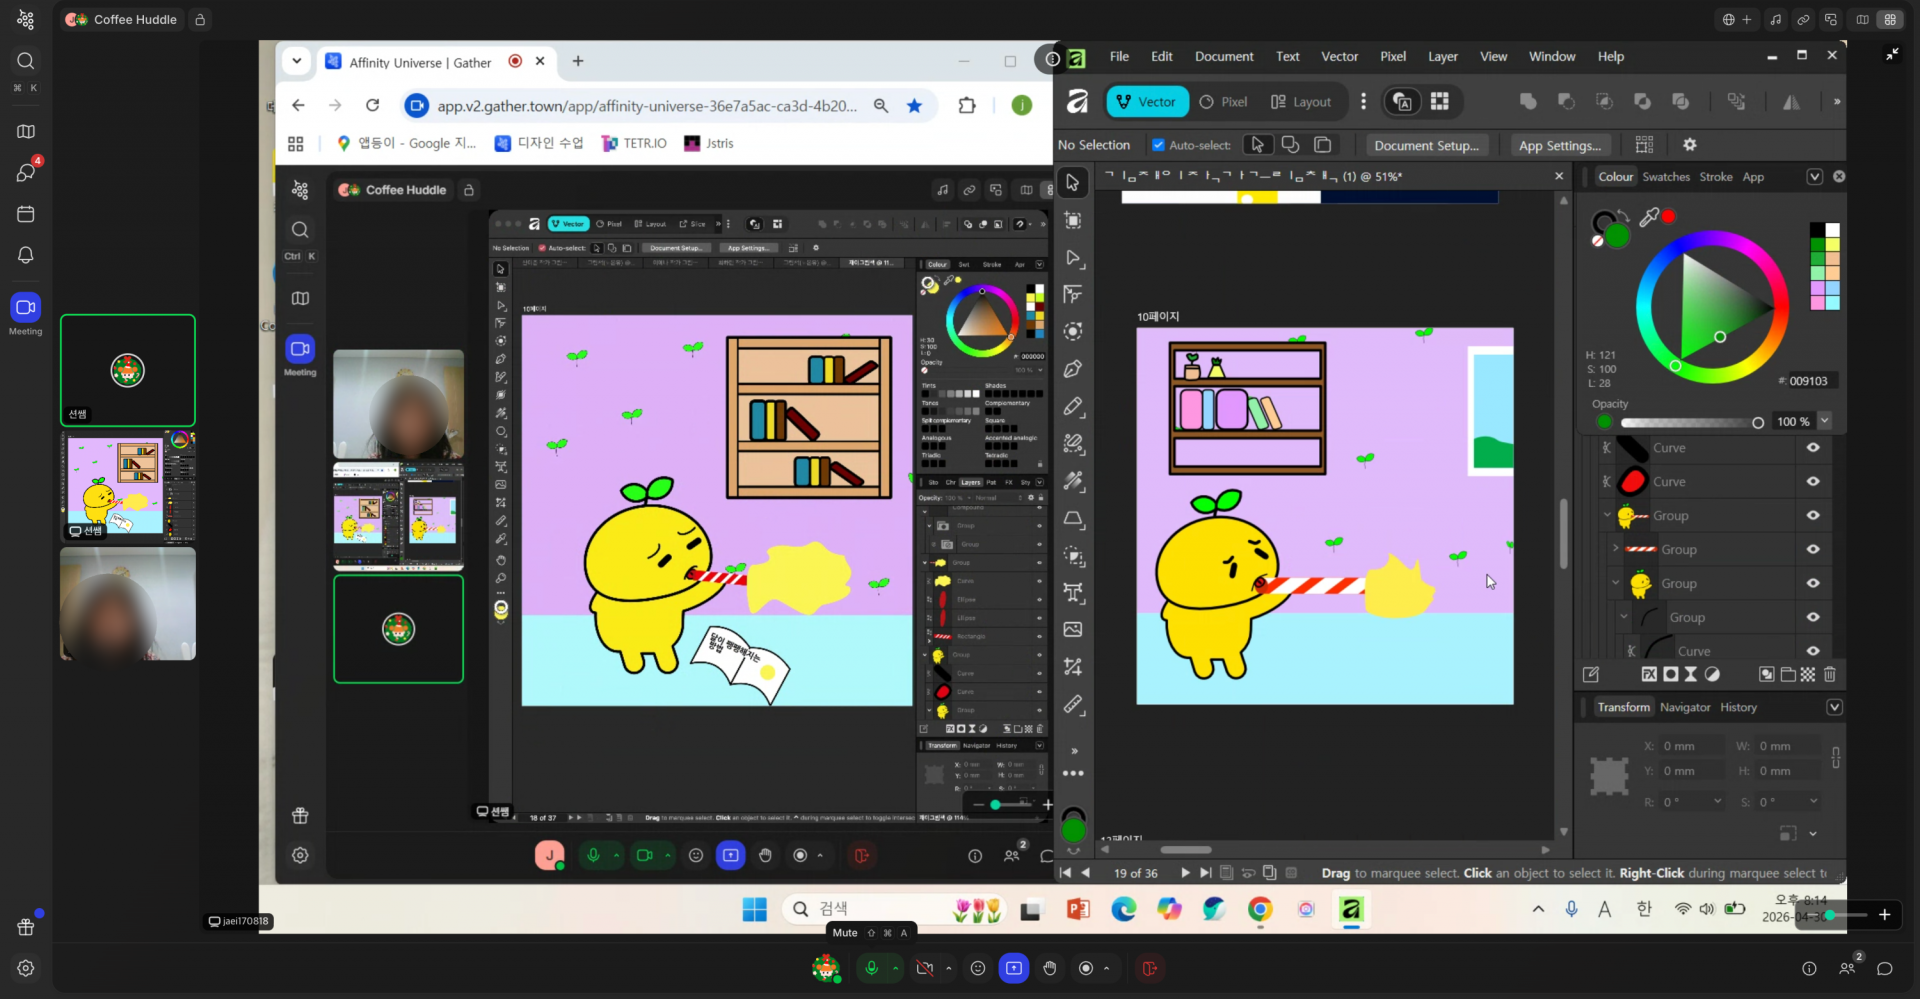Switch to the Navigator tab
The width and height of the screenshot is (1920, 999).
tap(1685, 707)
